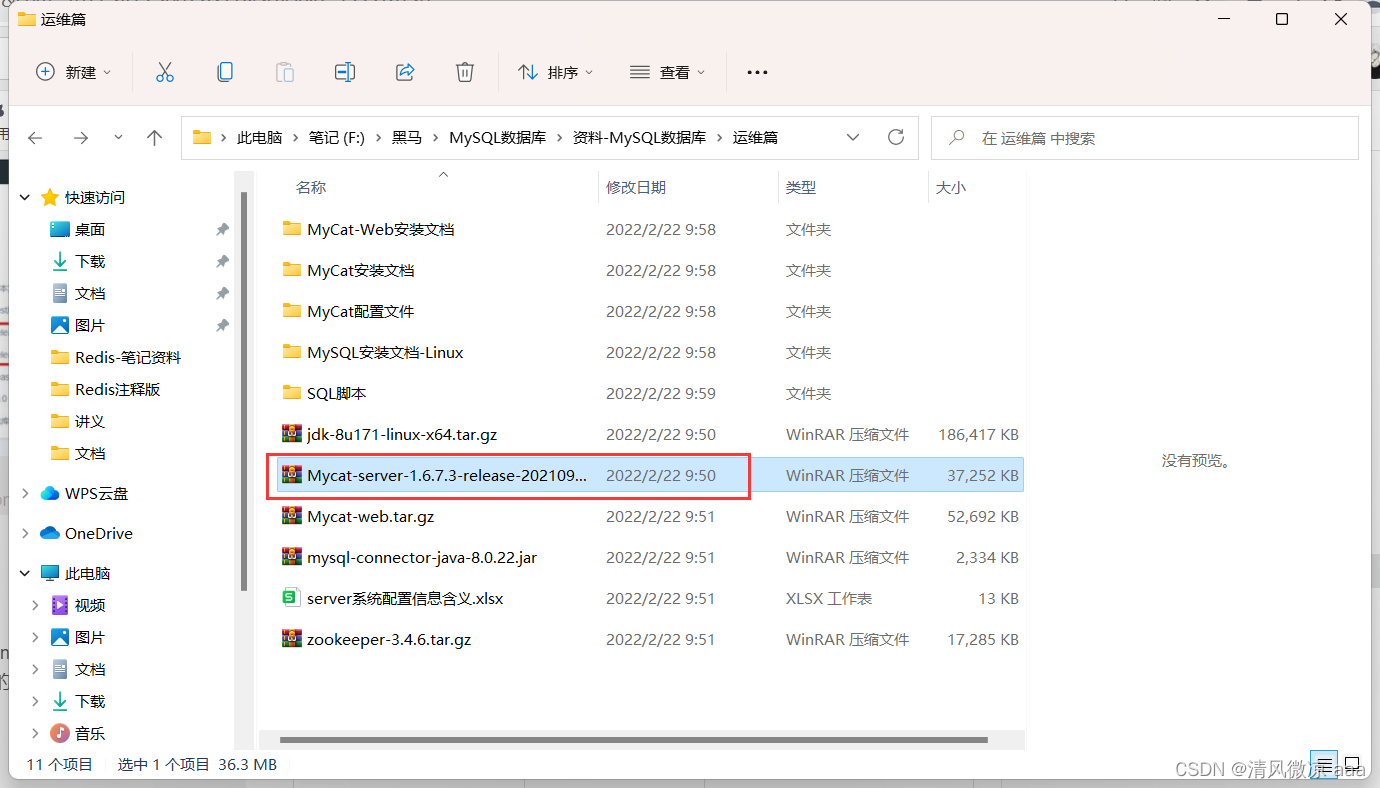Image resolution: width=1380 pixels, height=788 pixels.
Task: Open Redis注释版 in quick access
Action: 117,389
